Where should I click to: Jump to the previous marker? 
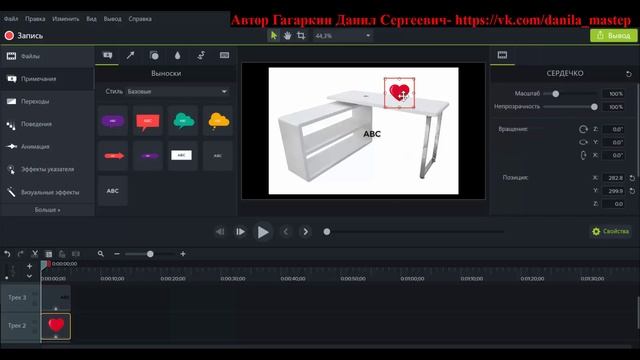(x=286, y=232)
